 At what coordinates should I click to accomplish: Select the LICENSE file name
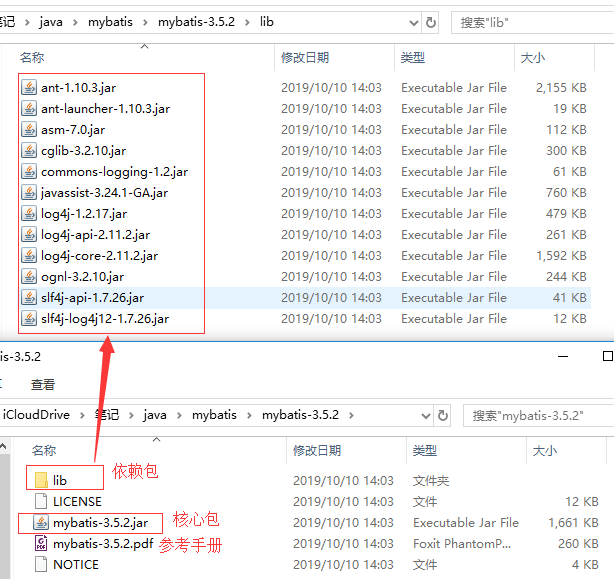78,501
